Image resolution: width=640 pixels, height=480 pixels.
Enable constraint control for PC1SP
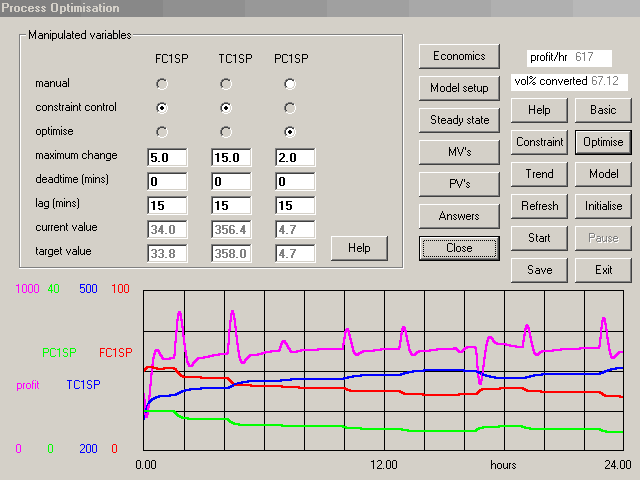(x=290, y=107)
